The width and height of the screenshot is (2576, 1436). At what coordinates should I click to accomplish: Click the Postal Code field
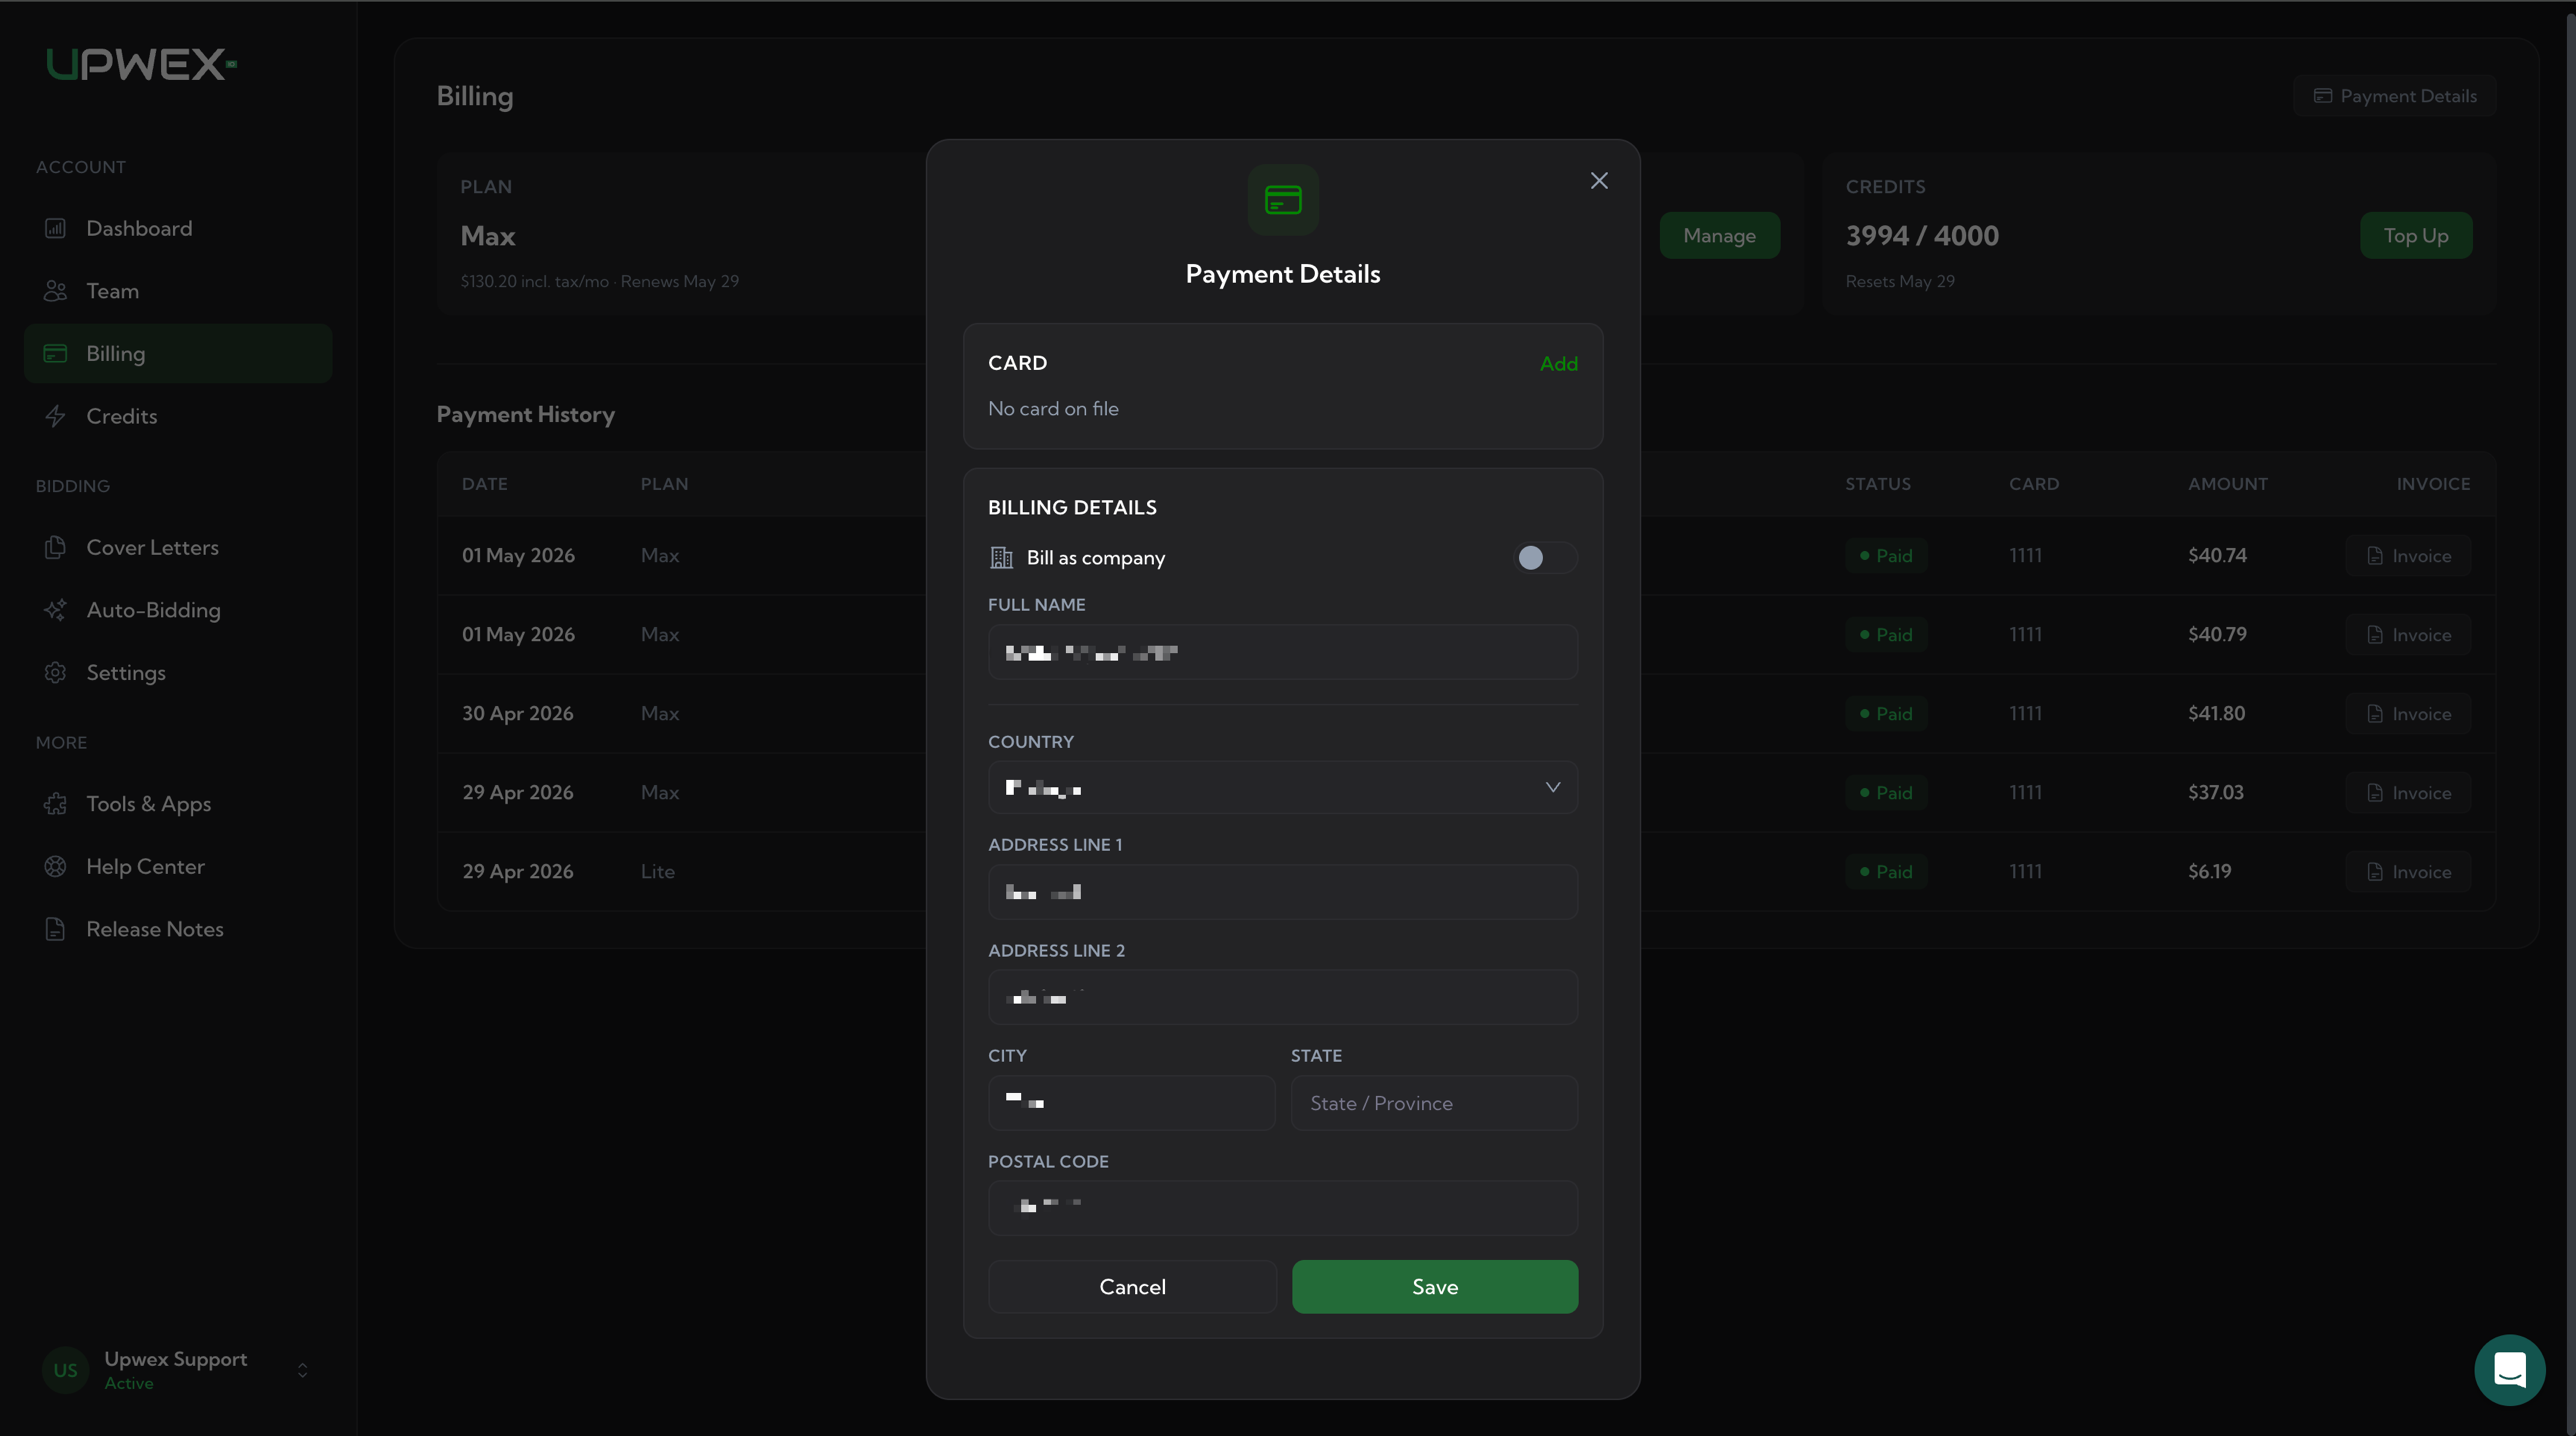pos(1283,1209)
